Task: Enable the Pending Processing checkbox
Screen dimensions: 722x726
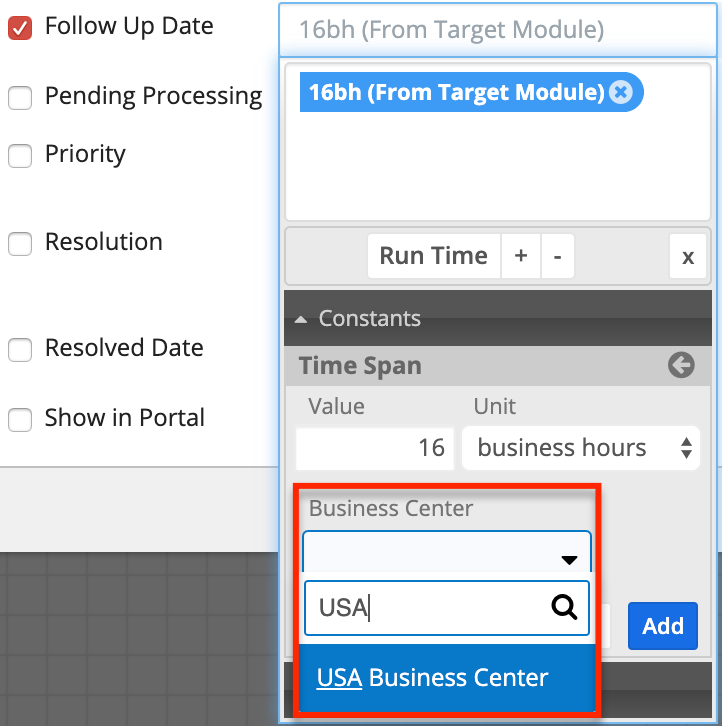Action: [20, 98]
